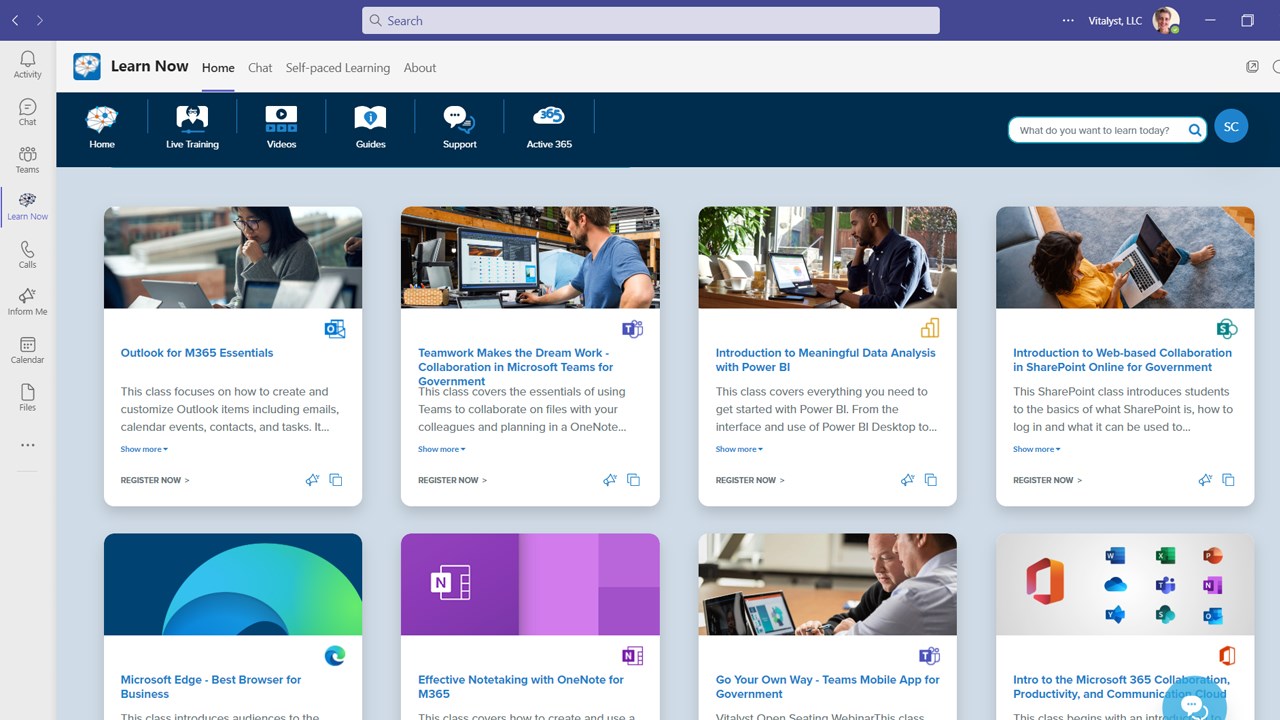1280x720 pixels.
Task: Open Chat in the Teams sidebar
Action: 27,112
